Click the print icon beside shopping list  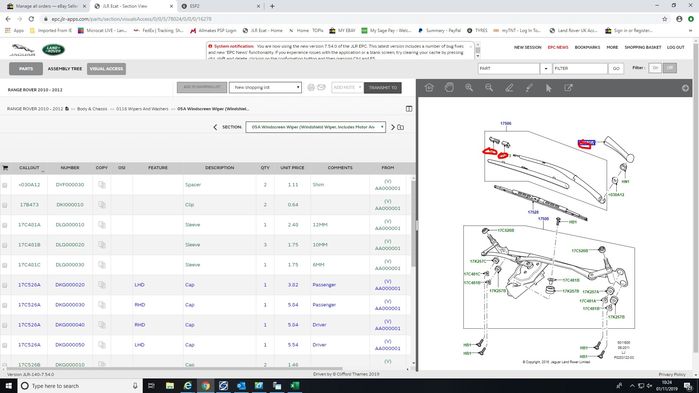click(311, 87)
